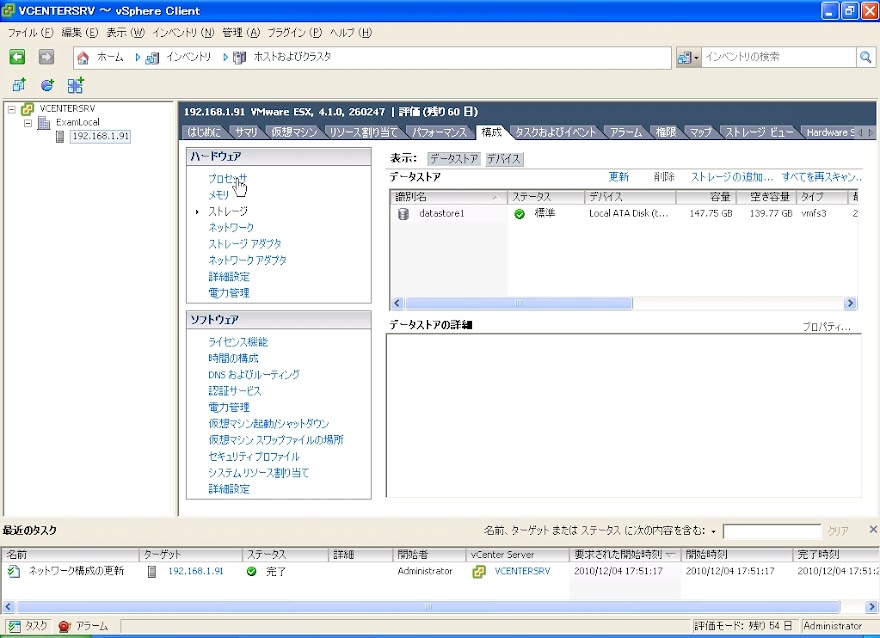Click the recent tasks filter text field

771,531
